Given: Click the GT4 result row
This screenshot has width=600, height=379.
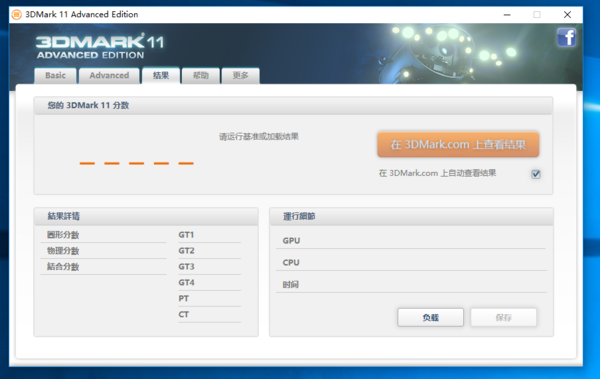Looking at the screenshot, I should click(x=209, y=283).
